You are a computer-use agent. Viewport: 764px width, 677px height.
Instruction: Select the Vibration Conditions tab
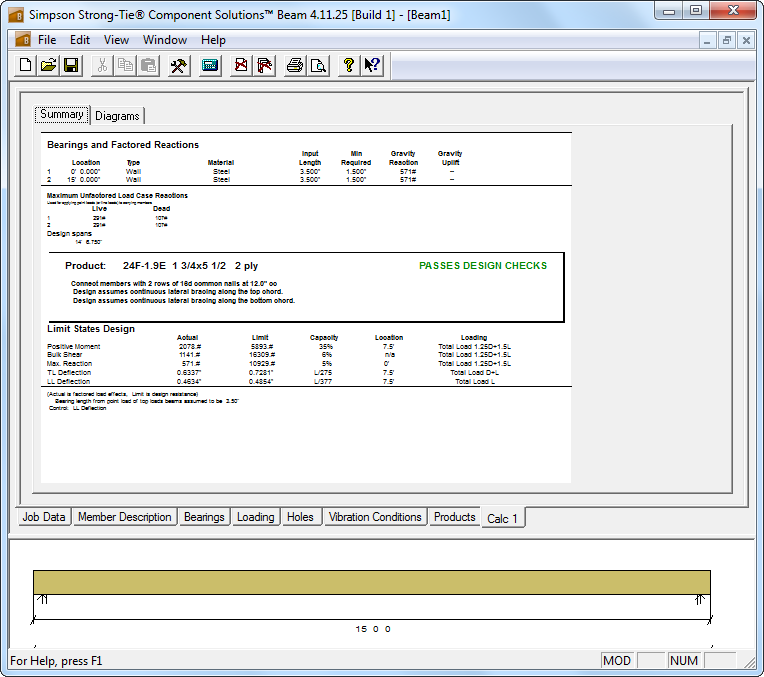[x=375, y=517]
